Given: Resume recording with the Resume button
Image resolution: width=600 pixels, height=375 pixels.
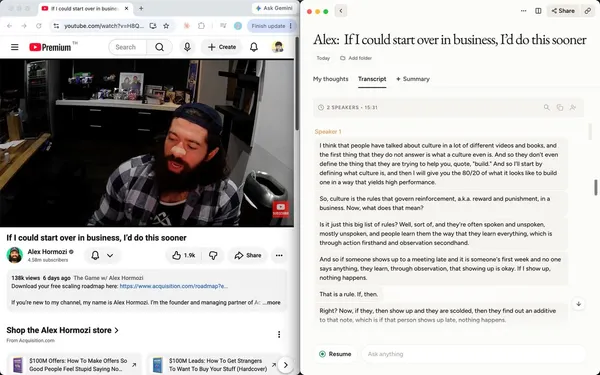Looking at the screenshot, I should coord(335,354).
